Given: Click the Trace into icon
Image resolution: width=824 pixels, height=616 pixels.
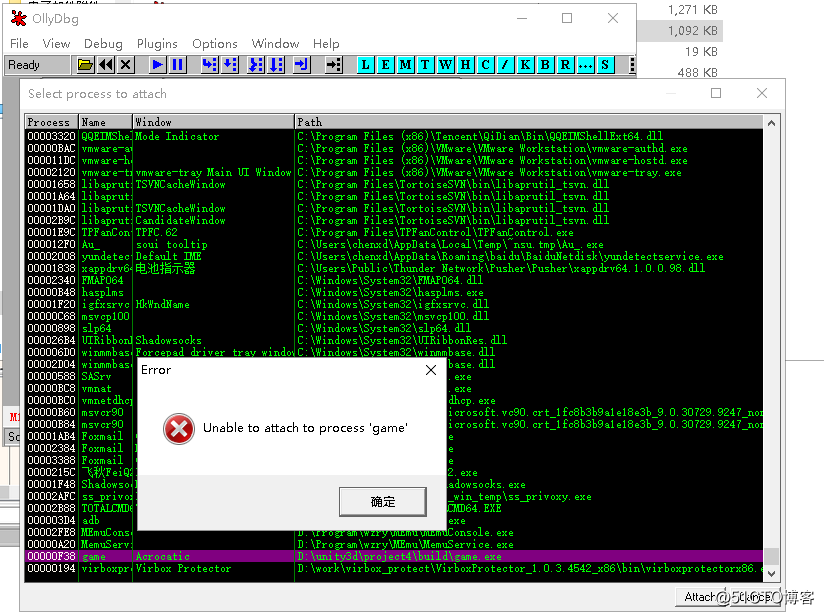Looking at the screenshot, I should [255, 65].
